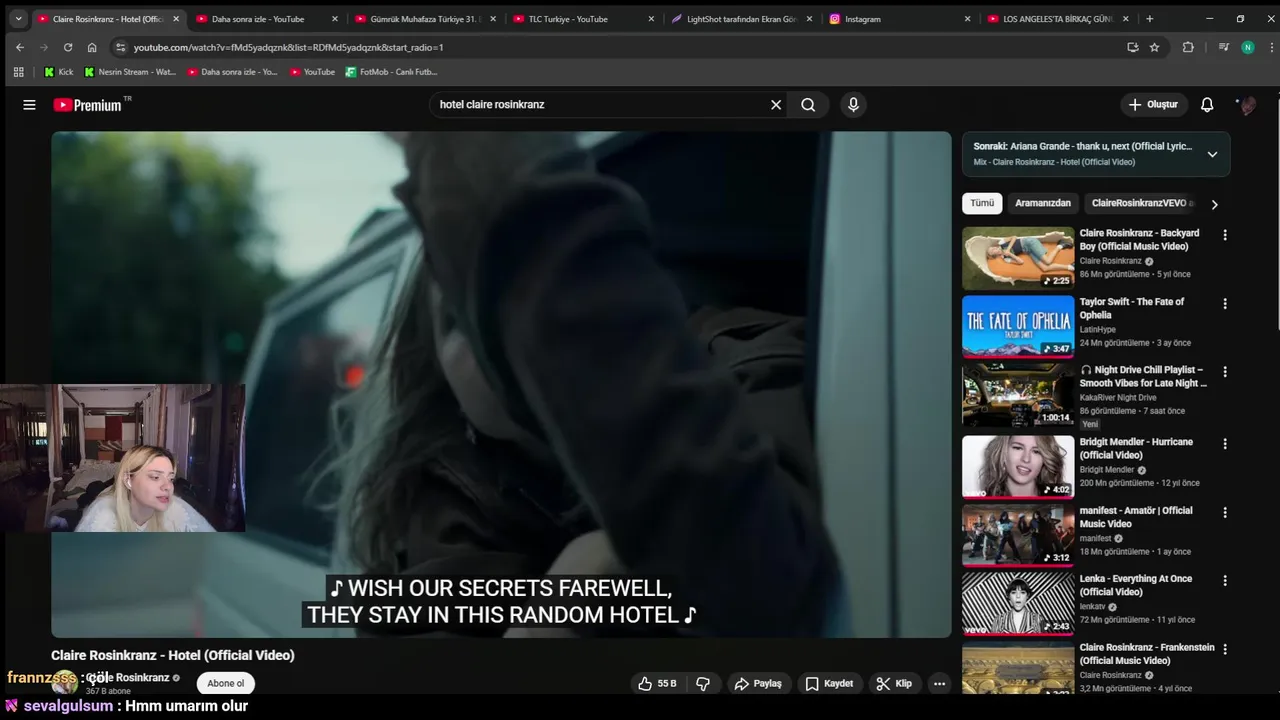Screen dimensions: 1280x720
Task: Click the YouTube search input field
Action: click(x=600, y=105)
